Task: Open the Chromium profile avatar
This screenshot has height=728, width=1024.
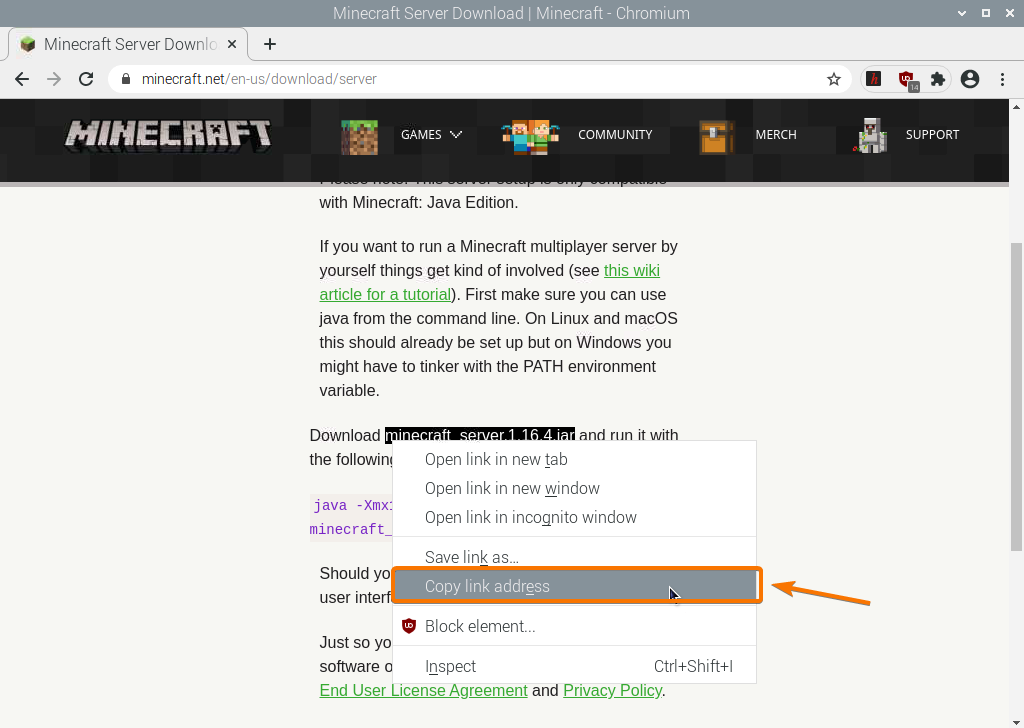Action: [970, 79]
